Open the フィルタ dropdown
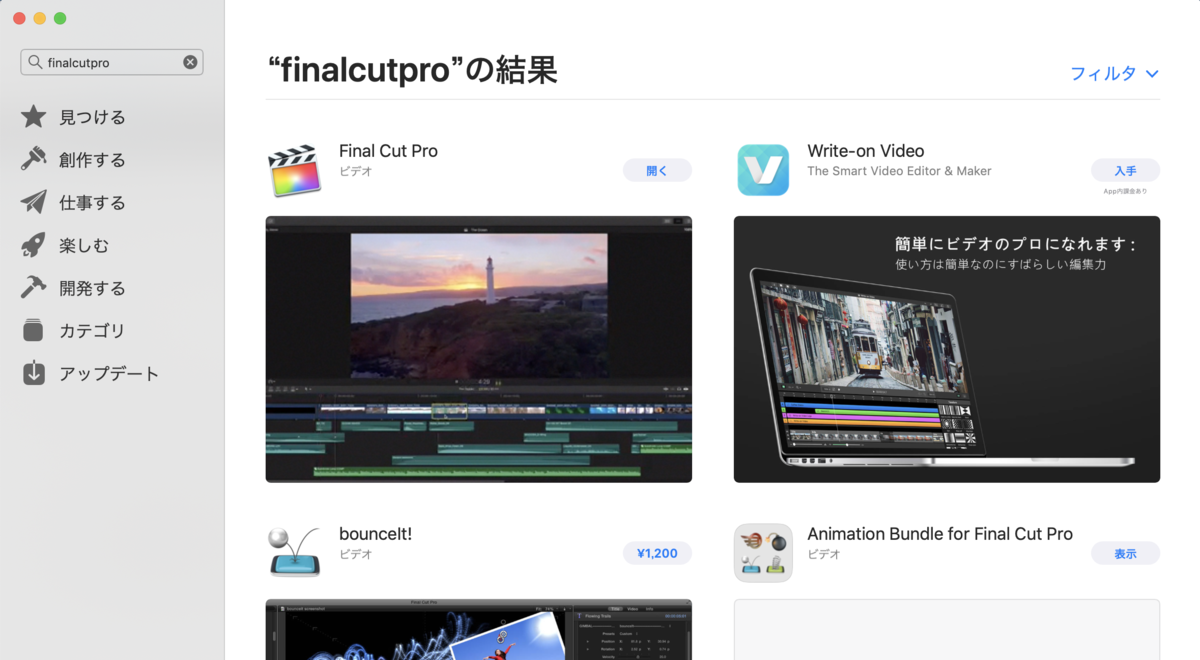Screen dimensions: 1200x660 pos(1113,73)
